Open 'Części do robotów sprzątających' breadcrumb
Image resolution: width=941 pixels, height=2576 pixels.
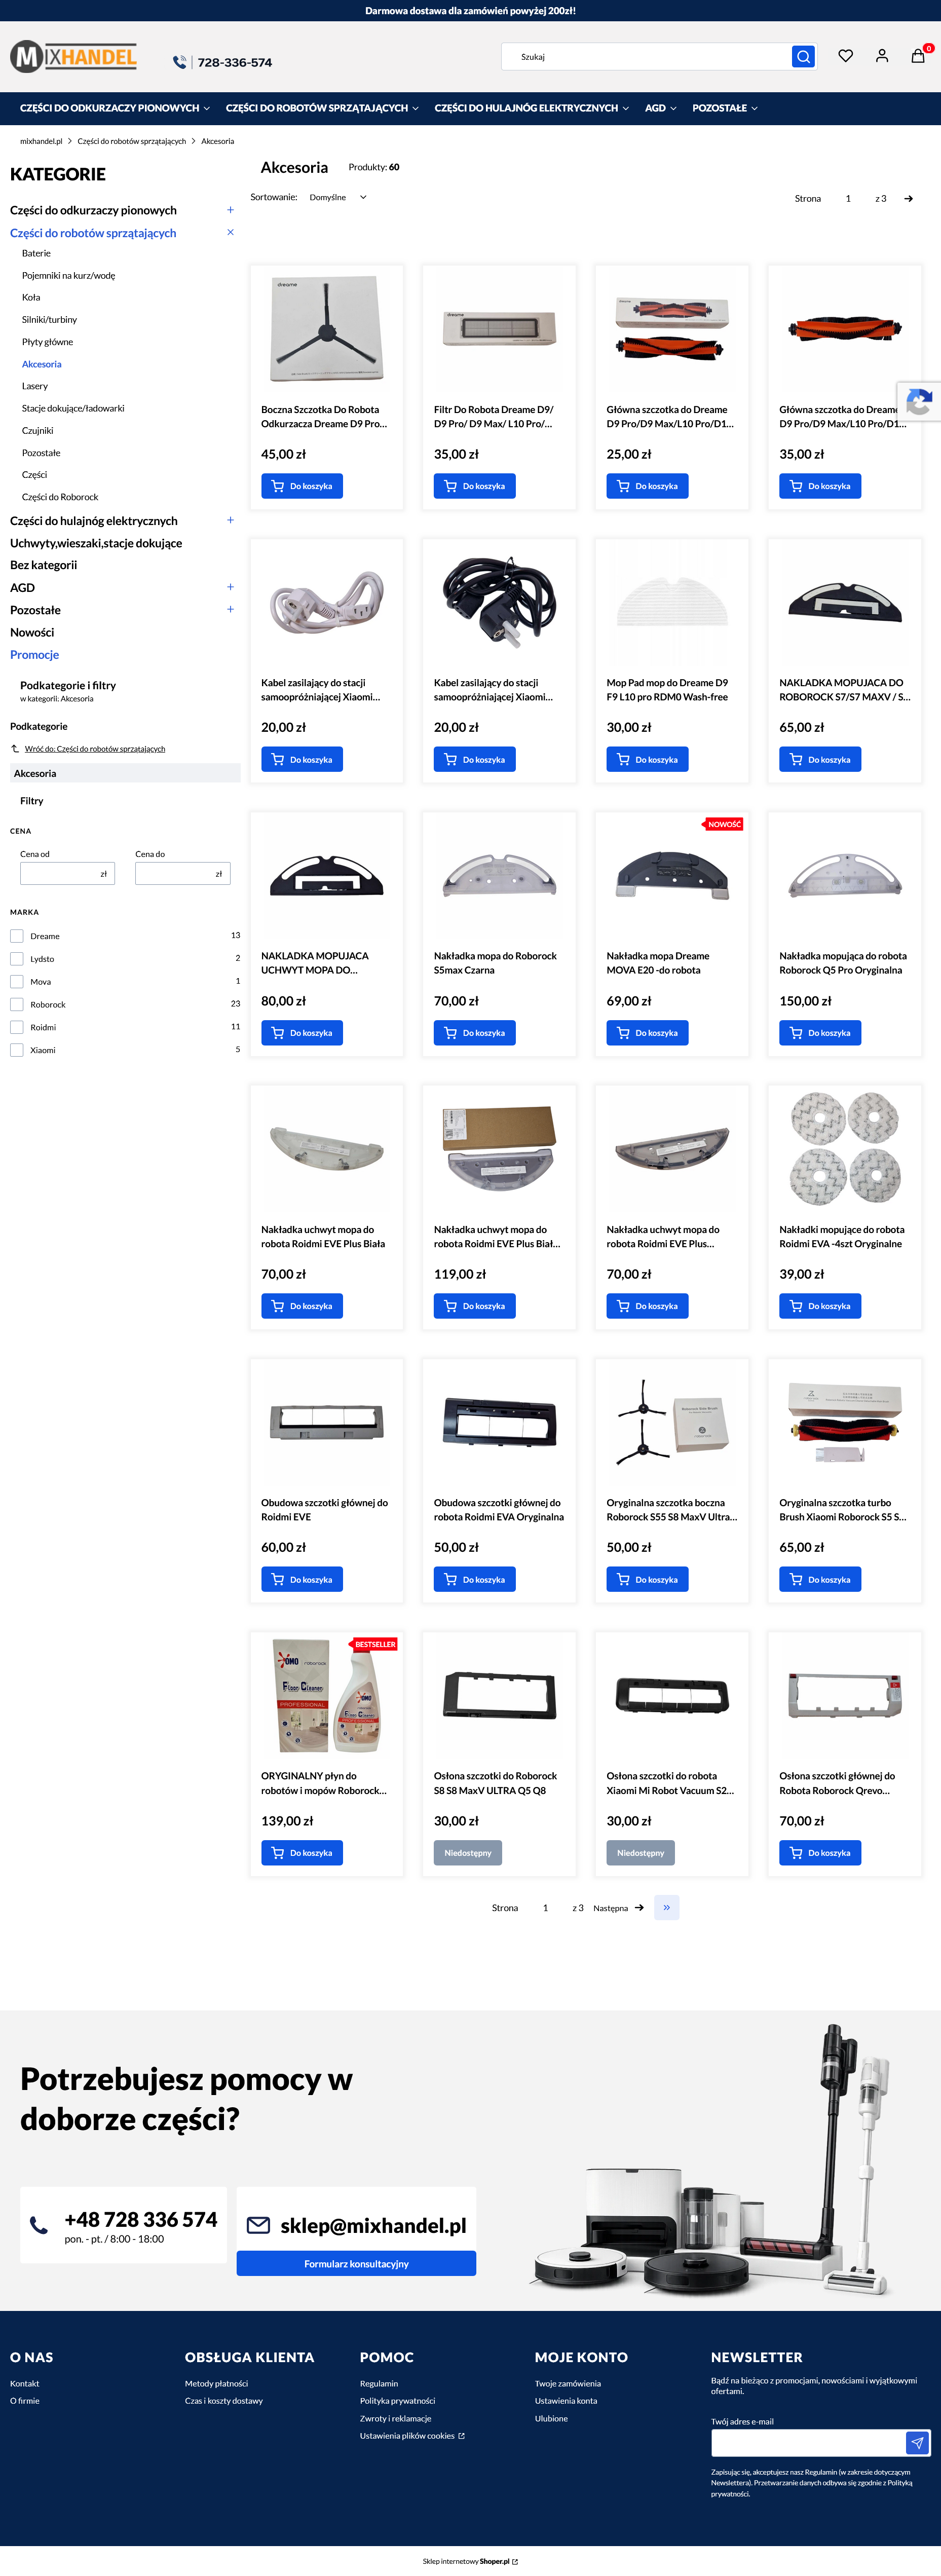pos(132,142)
